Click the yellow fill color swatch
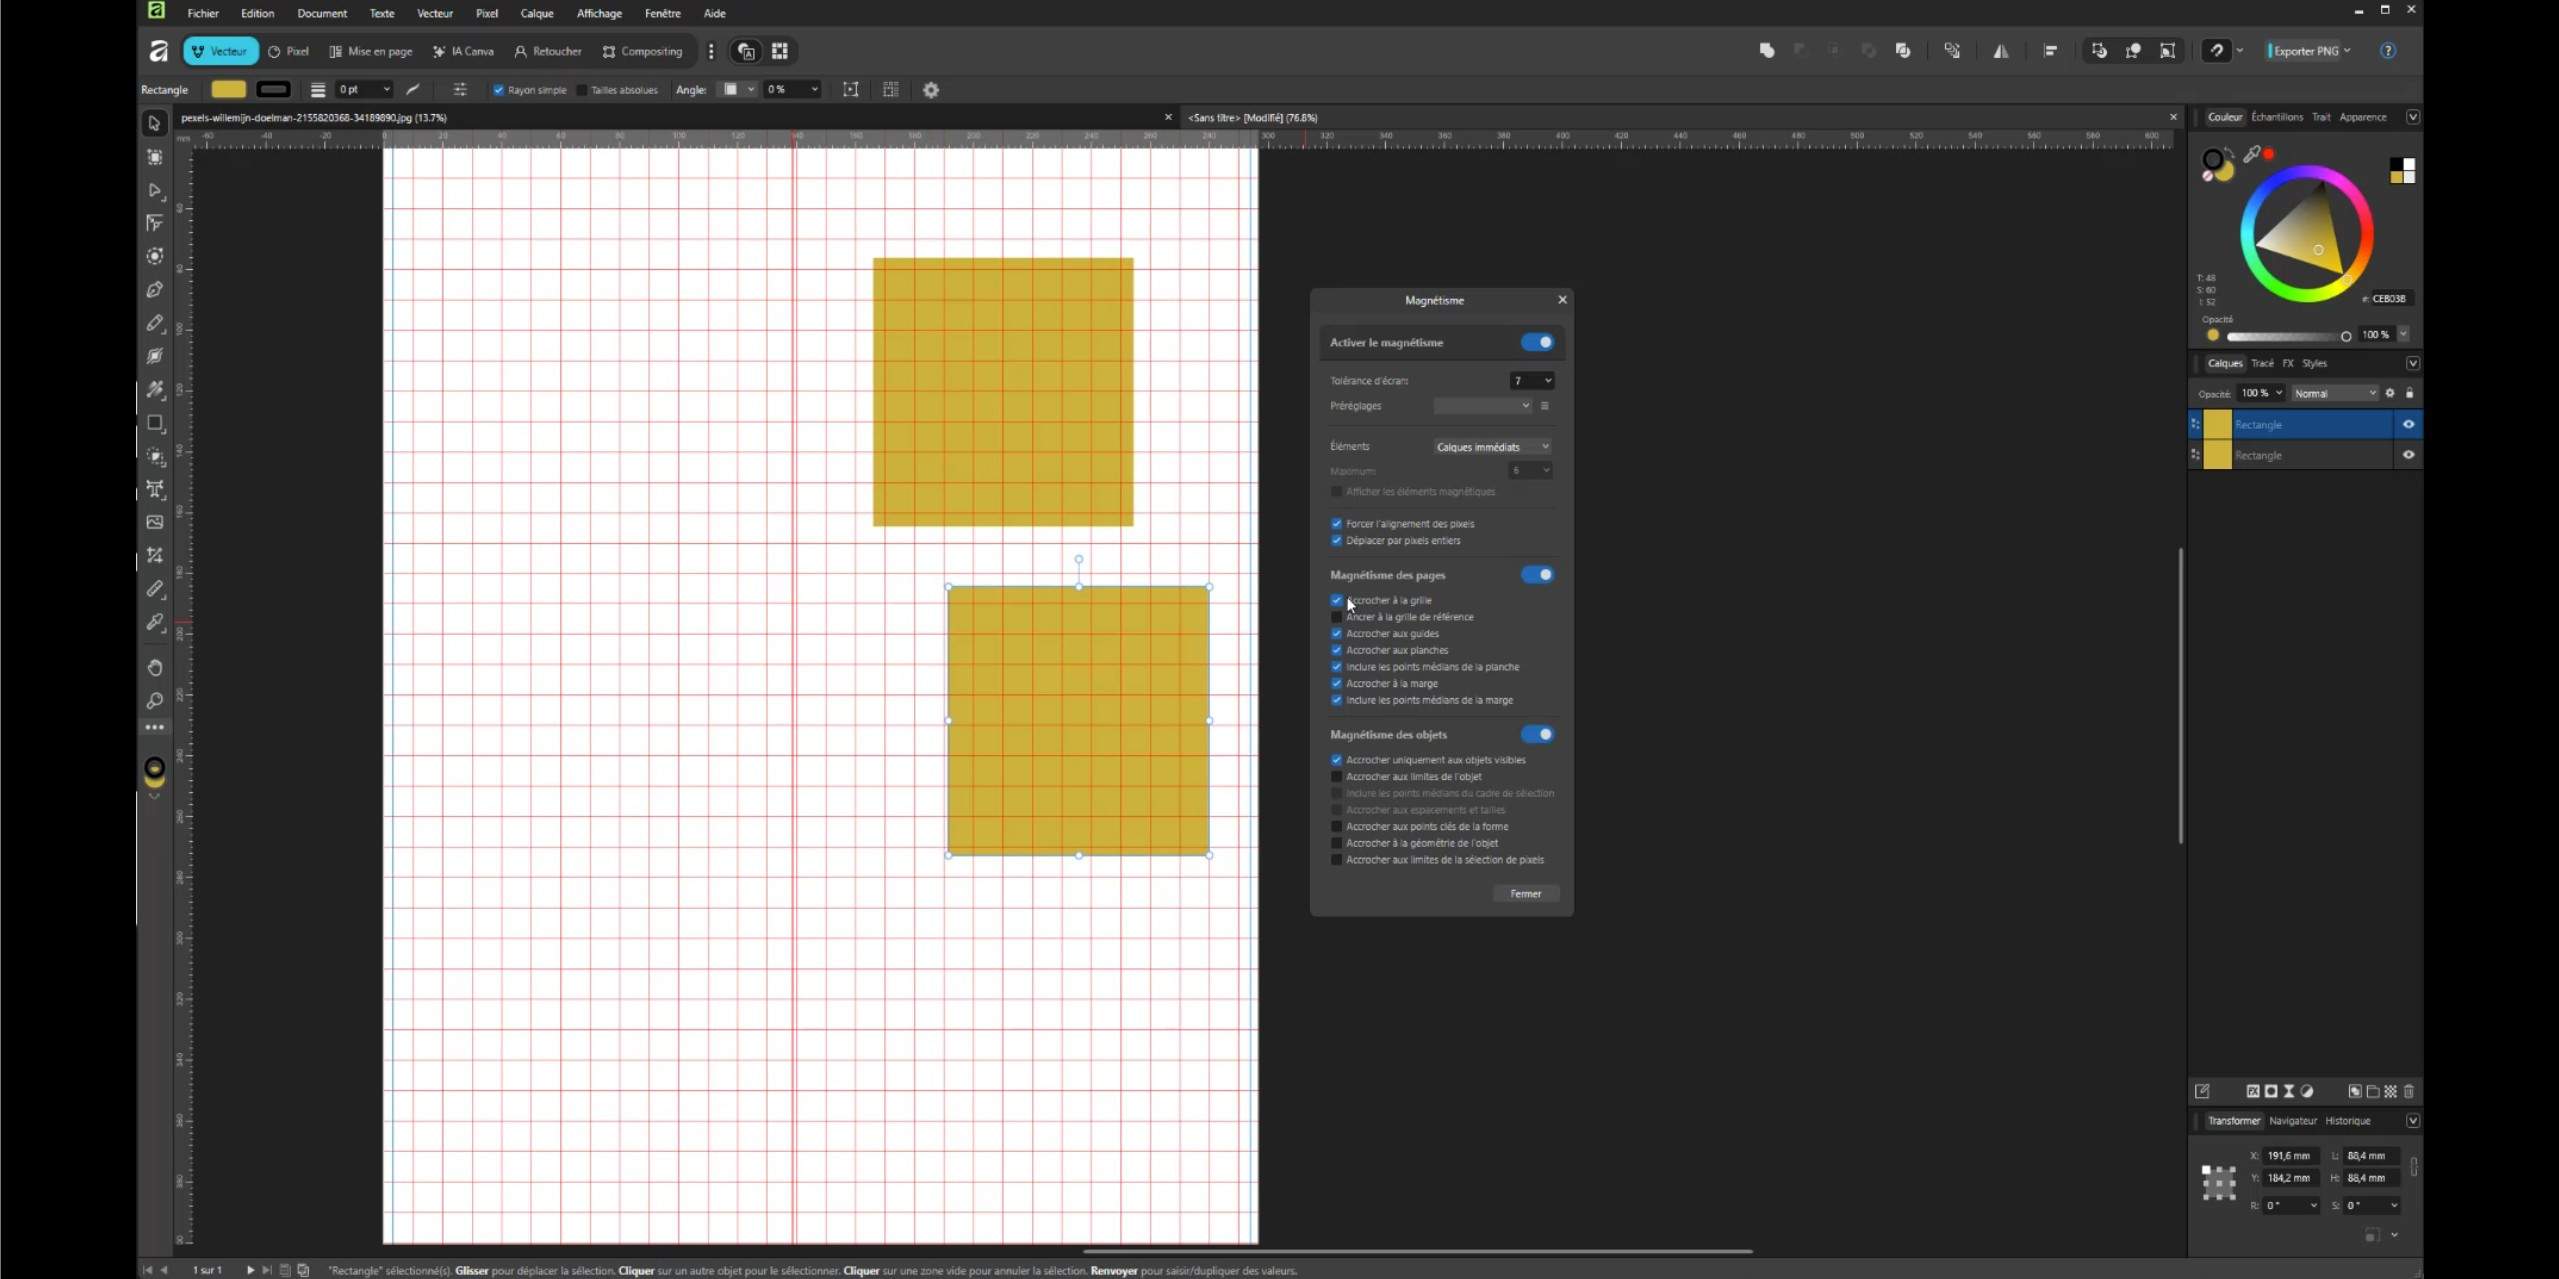Viewport: 2559px width, 1279px height. click(228, 90)
